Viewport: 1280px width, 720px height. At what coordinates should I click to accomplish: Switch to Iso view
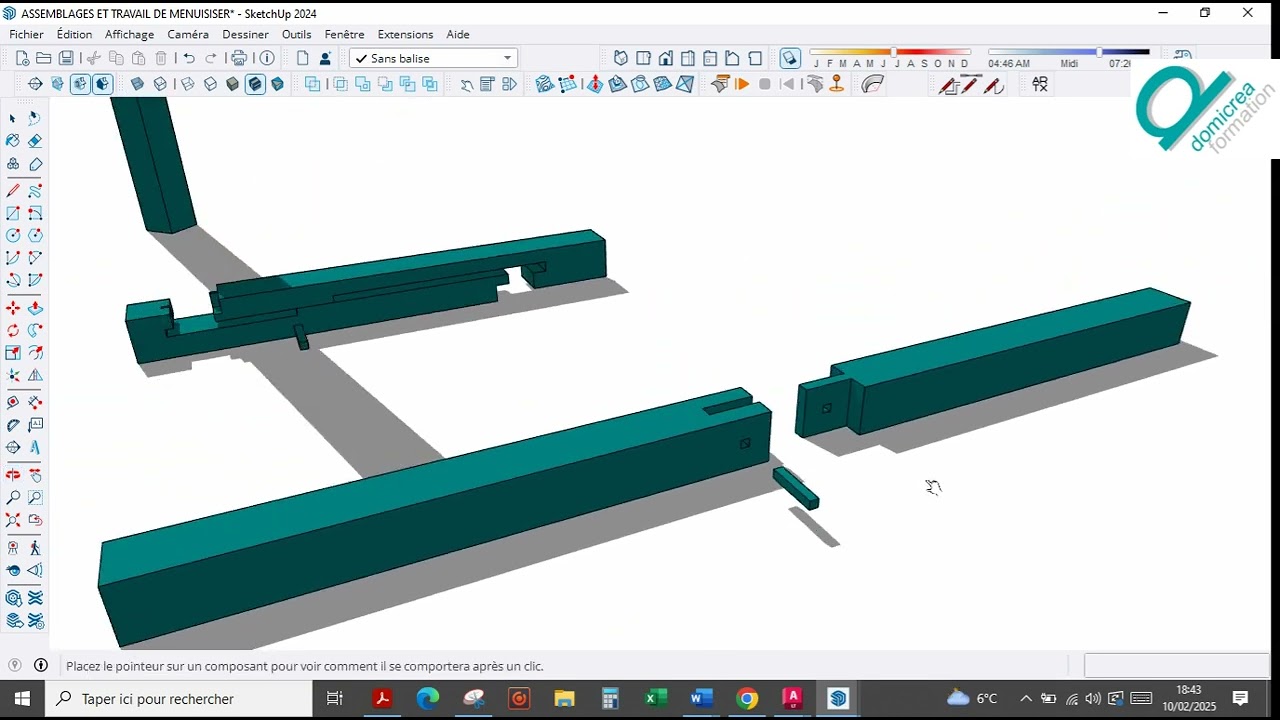[620, 58]
